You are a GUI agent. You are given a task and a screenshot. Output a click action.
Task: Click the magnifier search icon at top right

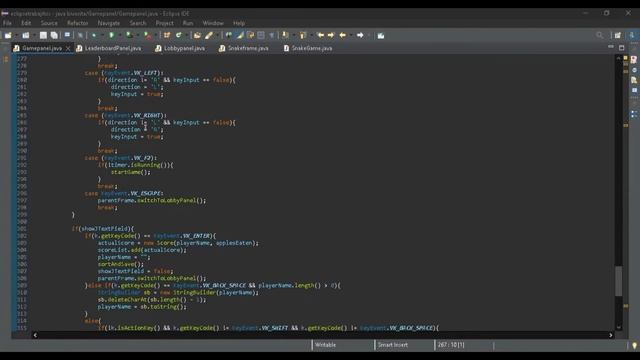600,36
